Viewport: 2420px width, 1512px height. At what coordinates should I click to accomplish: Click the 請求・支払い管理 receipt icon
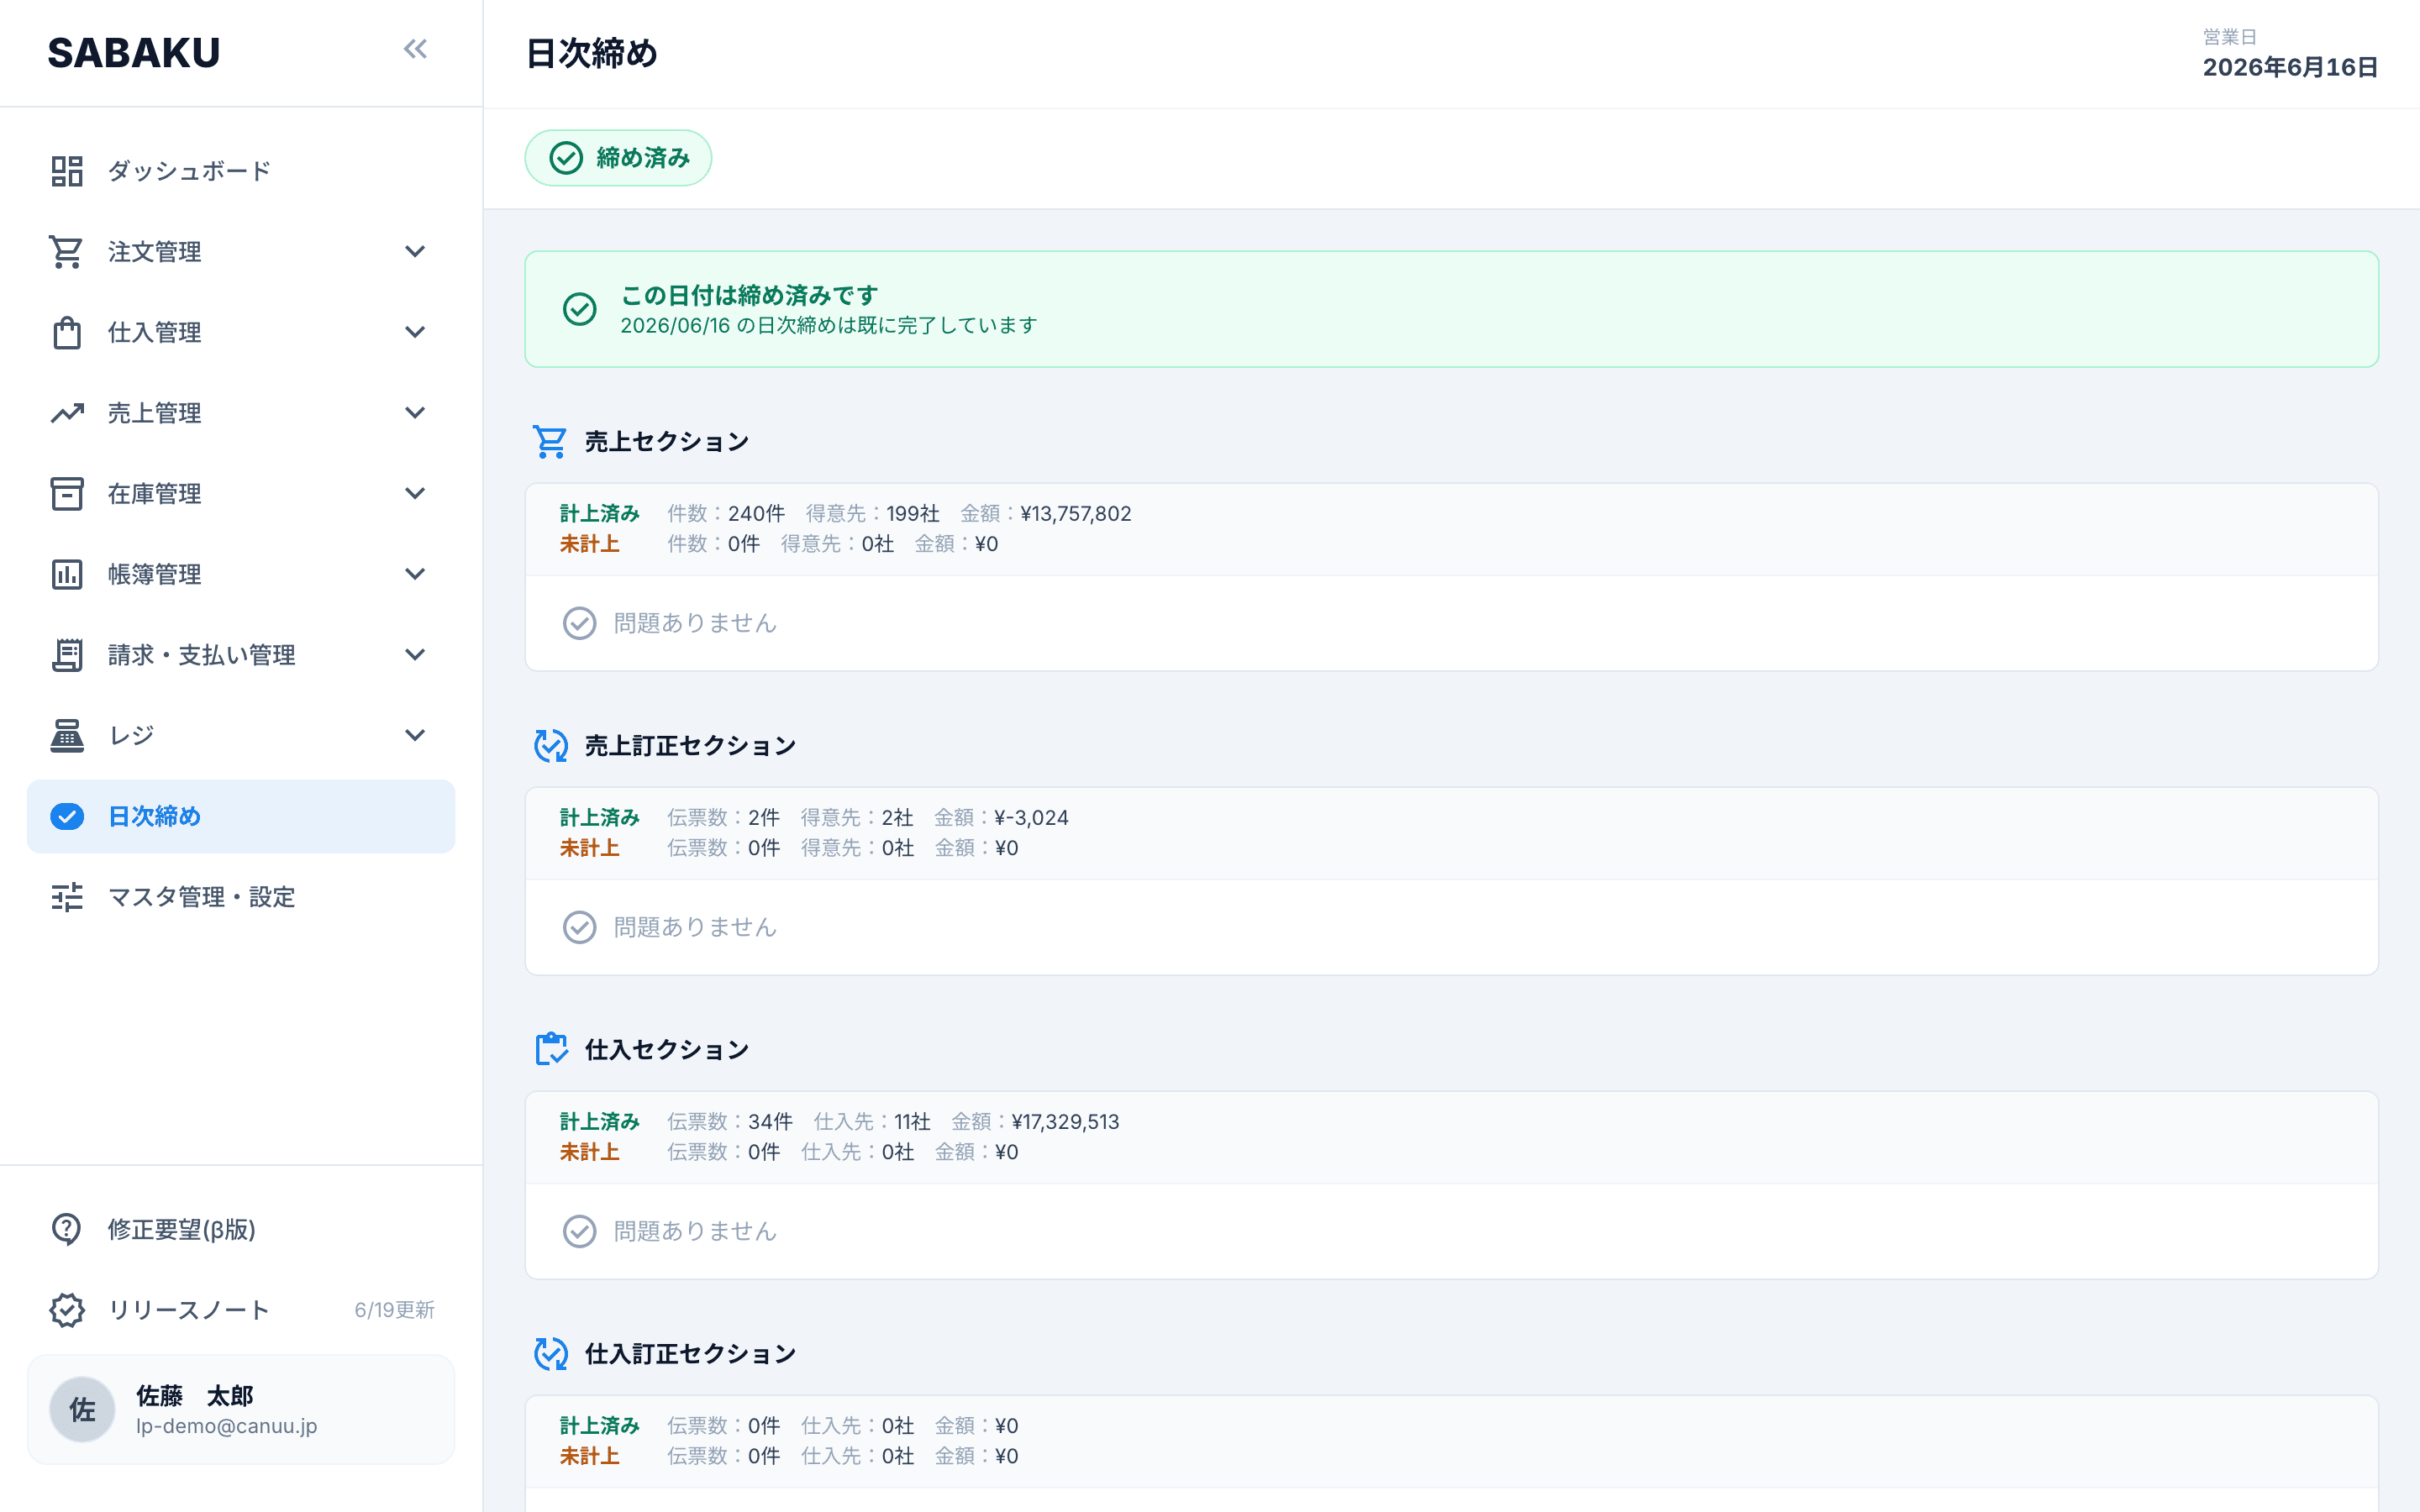tap(67, 655)
